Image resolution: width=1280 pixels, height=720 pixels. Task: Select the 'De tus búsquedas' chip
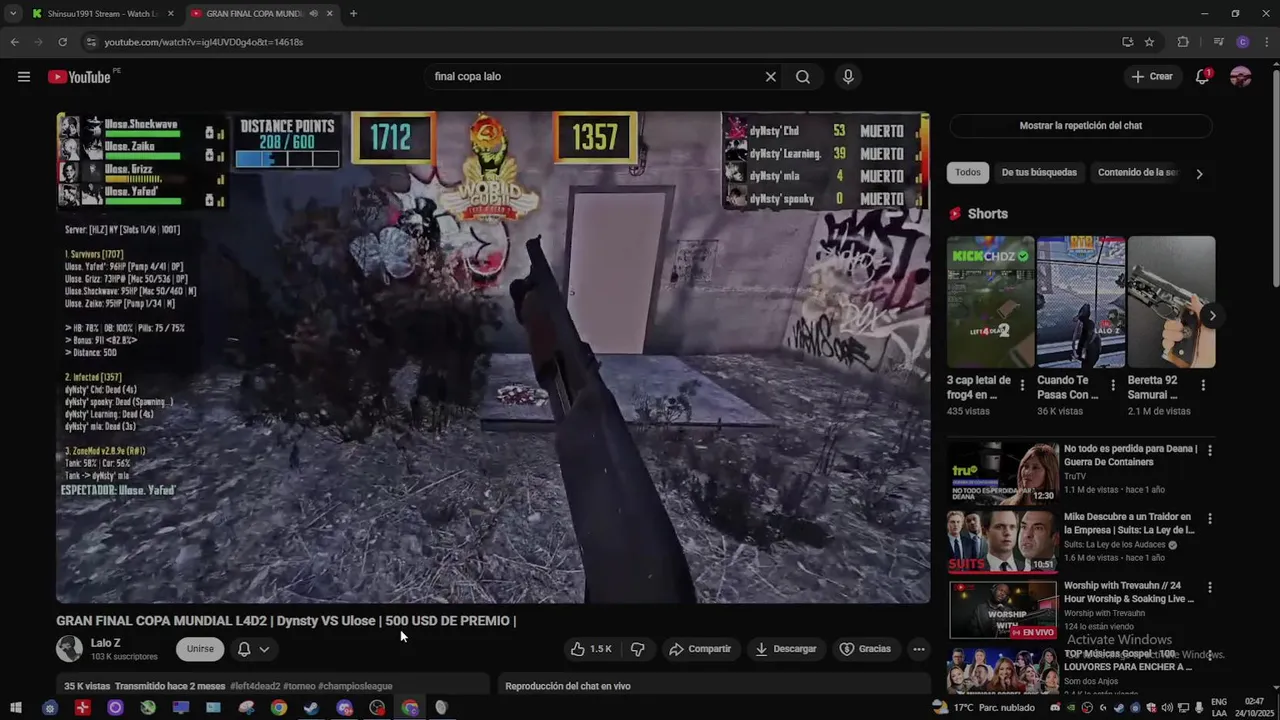click(x=1039, y=173)
